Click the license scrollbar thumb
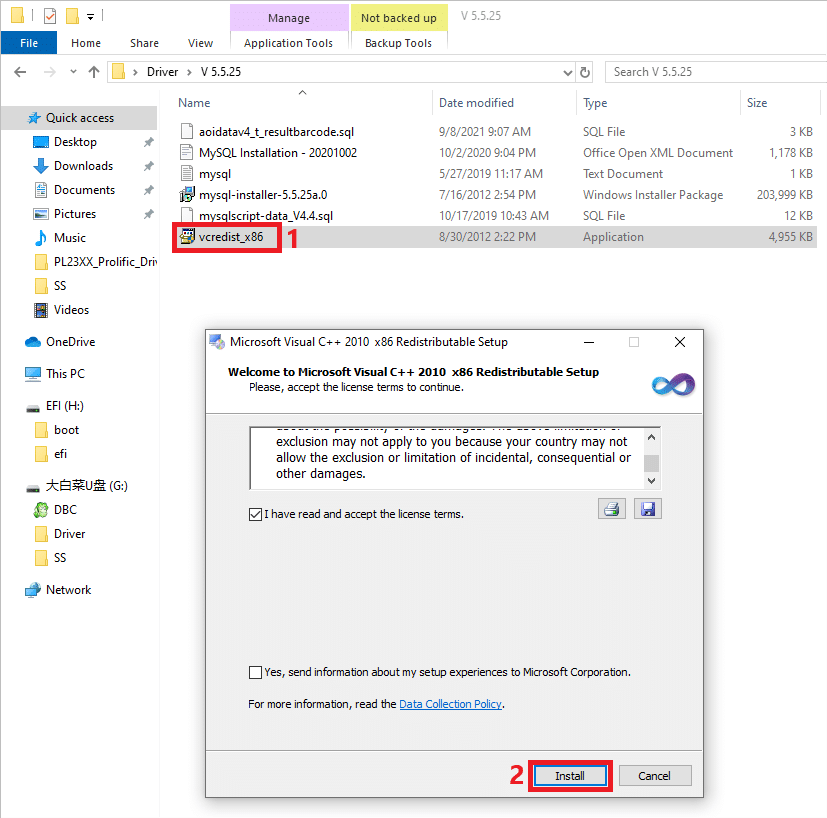This screenshot has height=818, width=827. coord(652,463)
